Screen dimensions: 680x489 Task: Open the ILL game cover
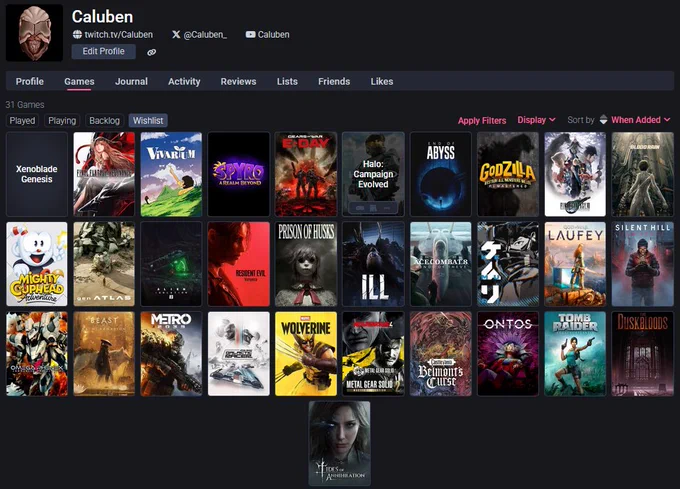pyautogui.click(x=373, y=264)
